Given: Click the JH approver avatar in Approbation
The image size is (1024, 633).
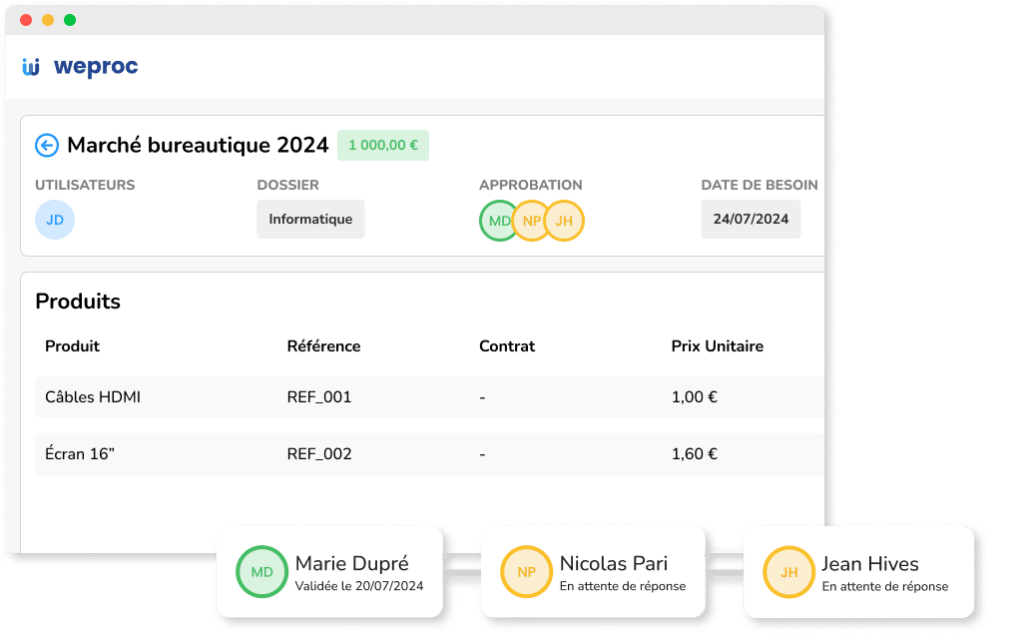Looking at the screenshot, I should tap(565, 221).
